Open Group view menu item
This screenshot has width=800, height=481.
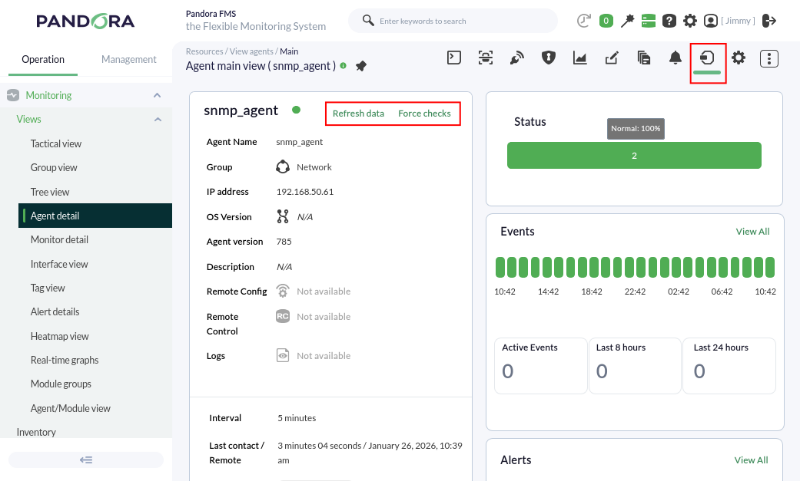pyautogui.click(x=54, y=167)
